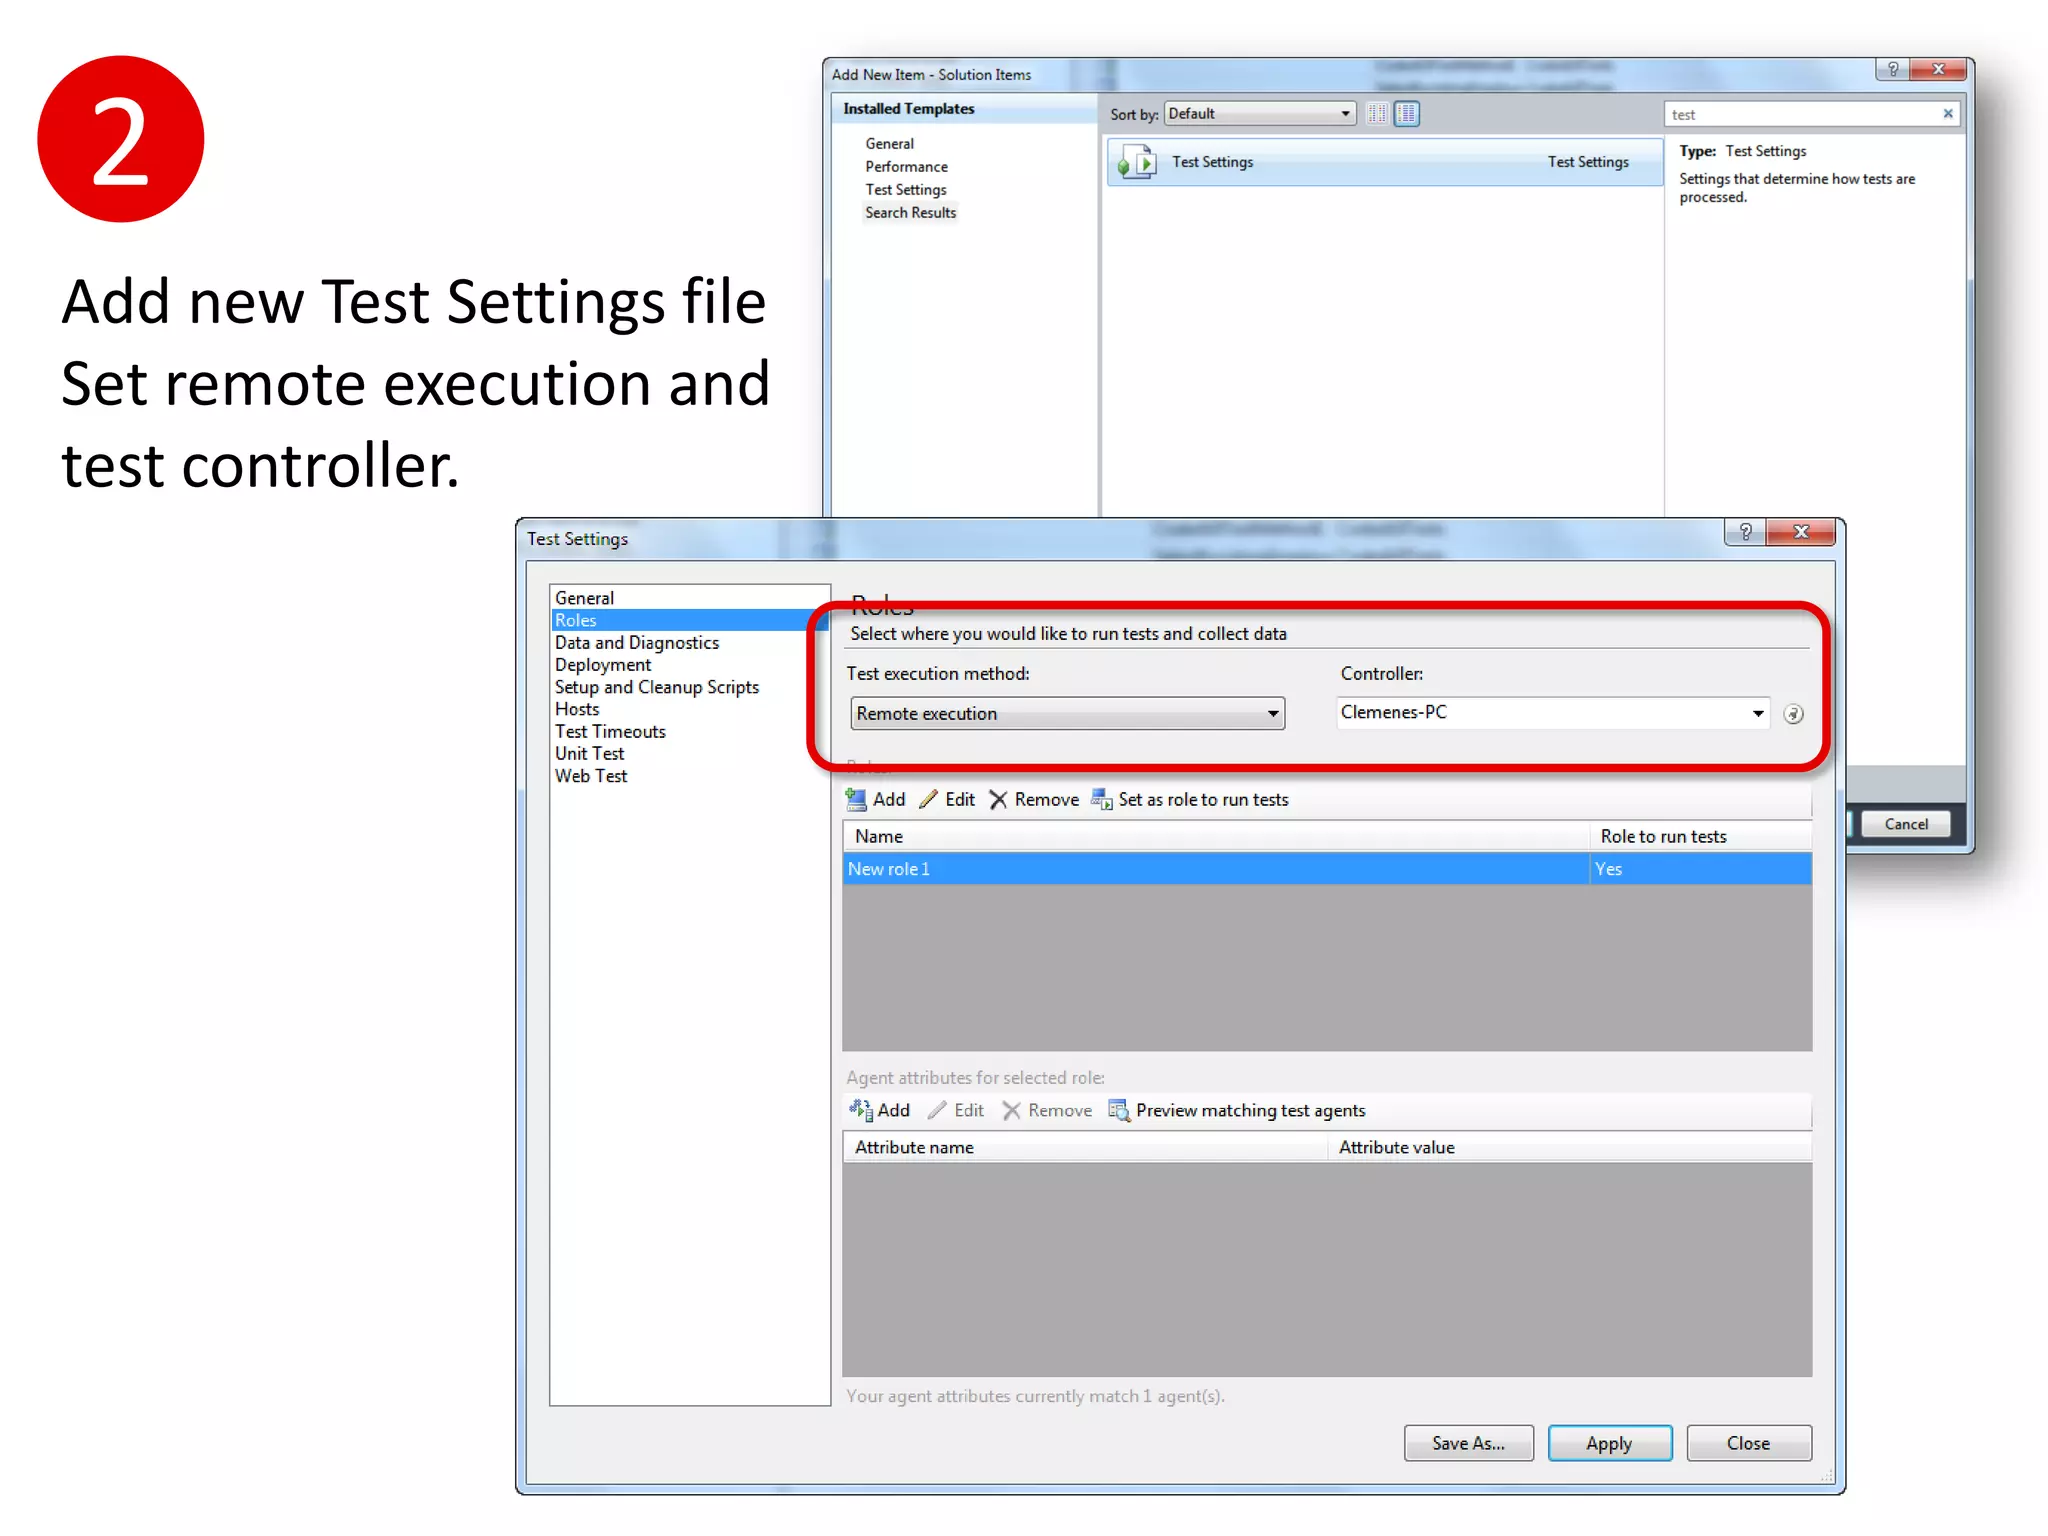Remove the selected role
Viewport: 2048px width, 1536px height.
(1034, 800)
